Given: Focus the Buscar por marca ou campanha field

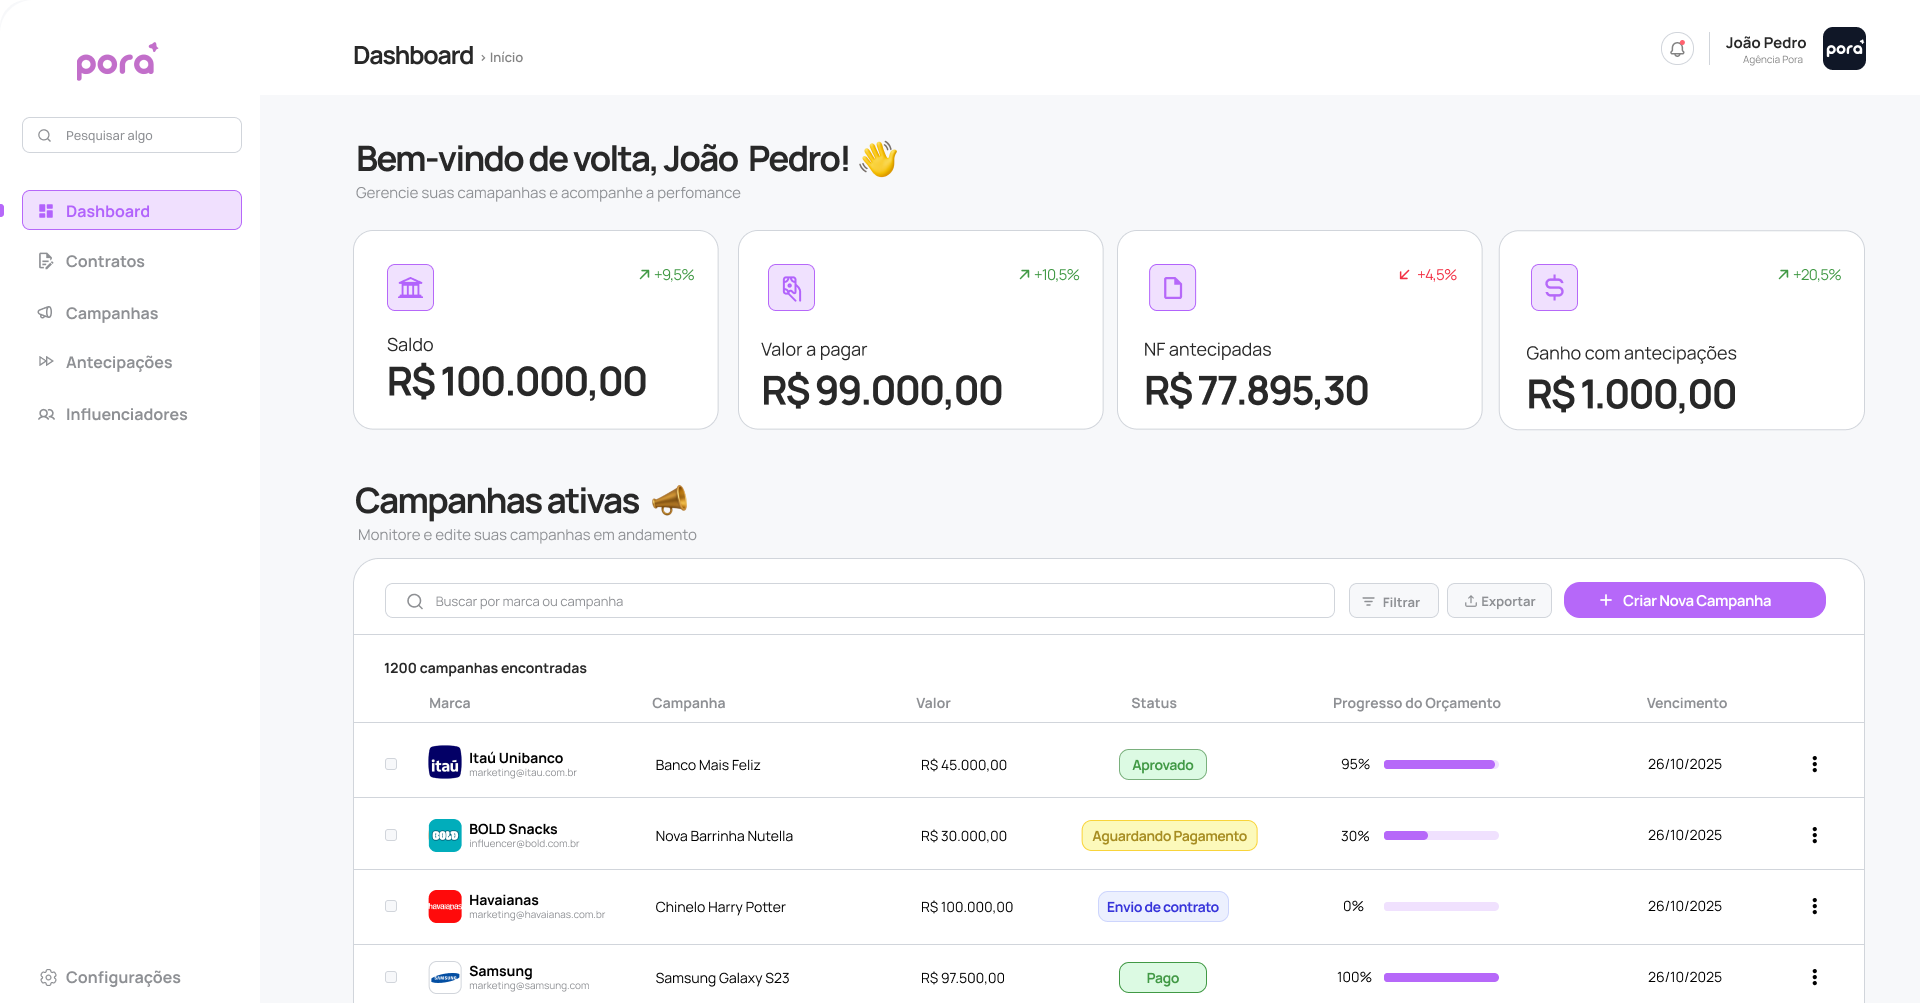Looking at the screenshot, I should click(x=860, y=601).
